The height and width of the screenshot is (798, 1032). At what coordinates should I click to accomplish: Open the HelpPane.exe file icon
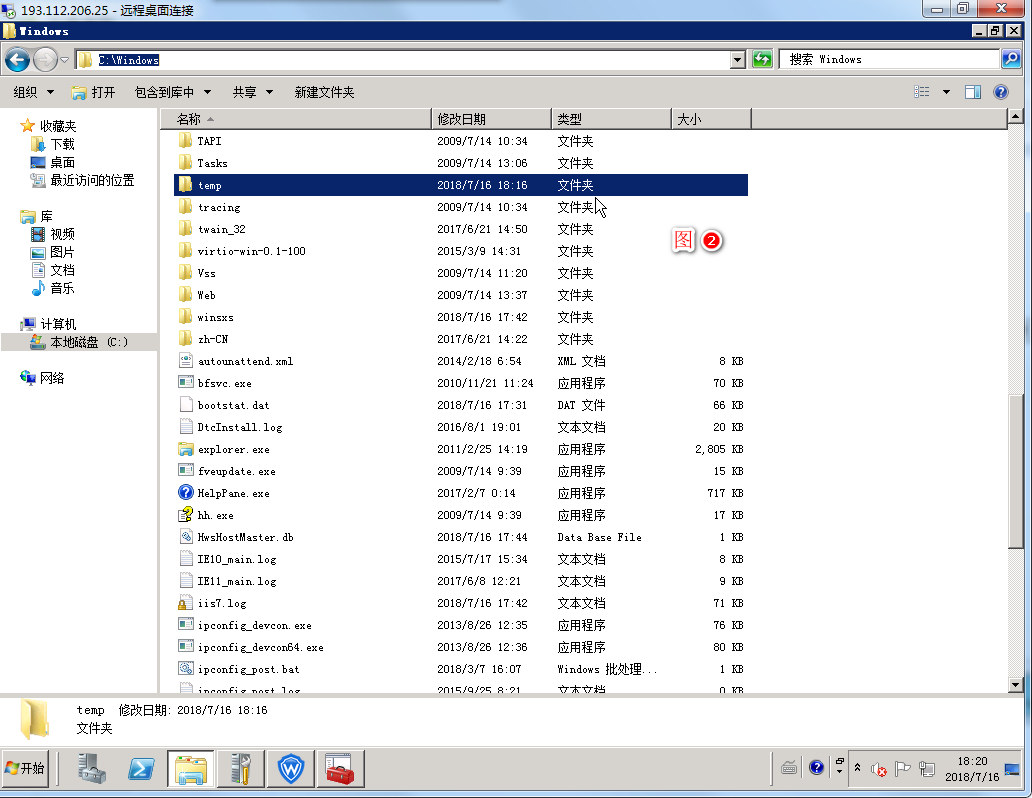click(x=185, y=493)
